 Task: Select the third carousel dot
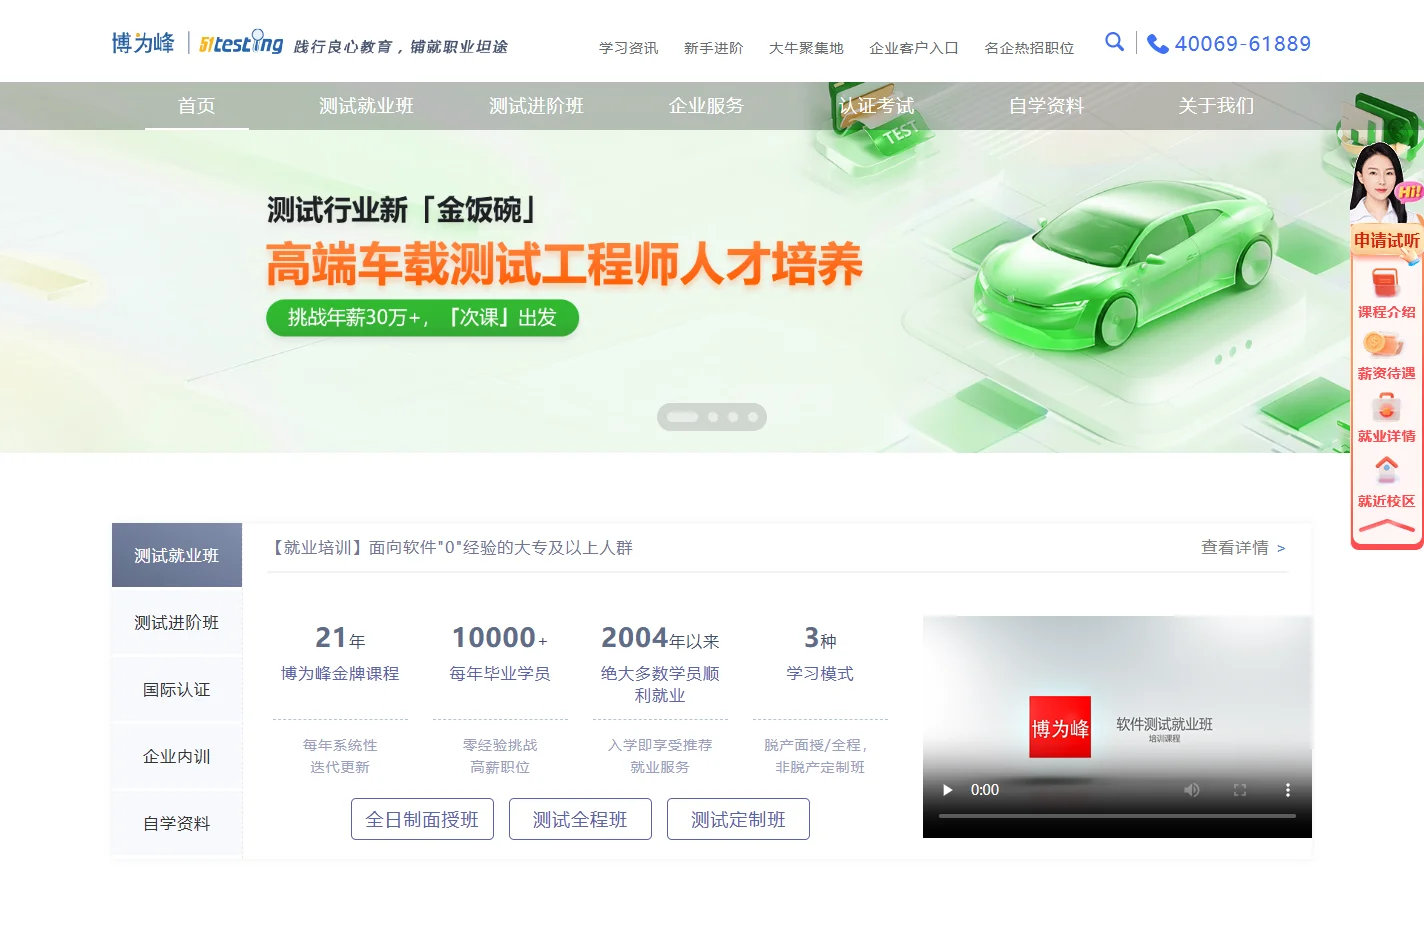733,417
